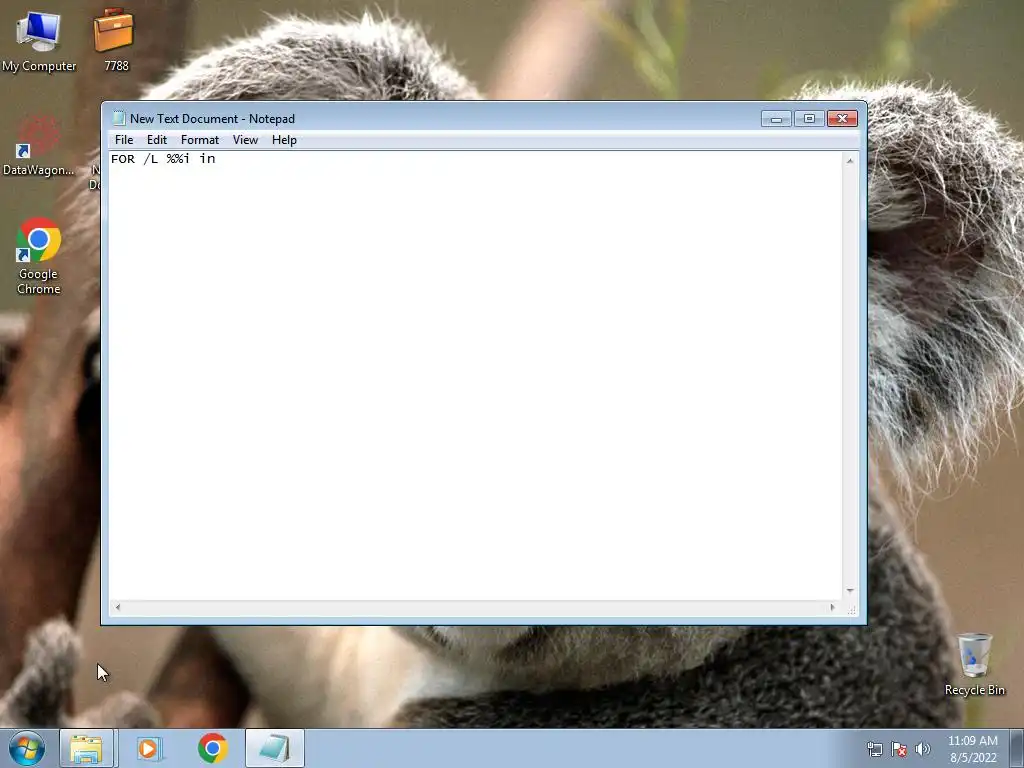Select the Recycle Bin icon
The width and height of the screenshot is (1024, 768).
pyautogui.click(x=974, y=664)
